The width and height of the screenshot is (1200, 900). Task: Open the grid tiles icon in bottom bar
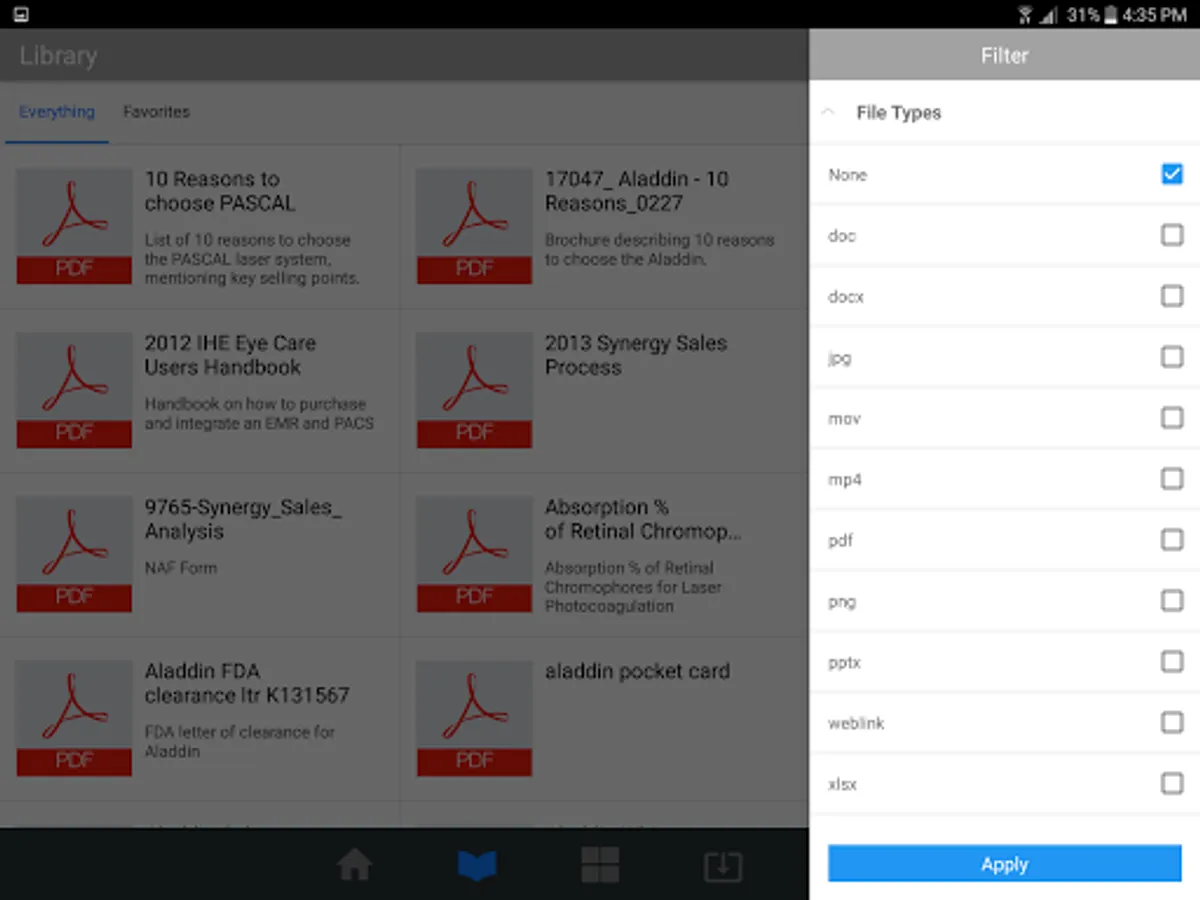tap(600, 865)
